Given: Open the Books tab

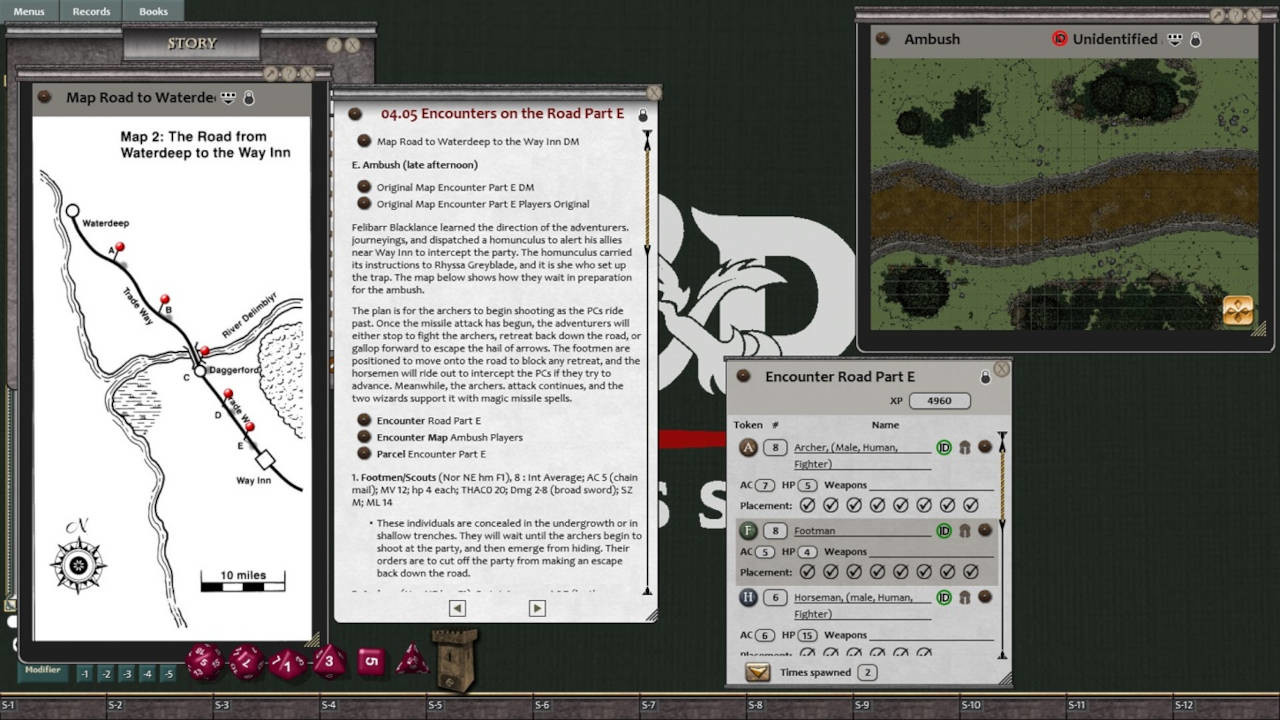Looking at the screenshot, I should (x=152, y=11).
